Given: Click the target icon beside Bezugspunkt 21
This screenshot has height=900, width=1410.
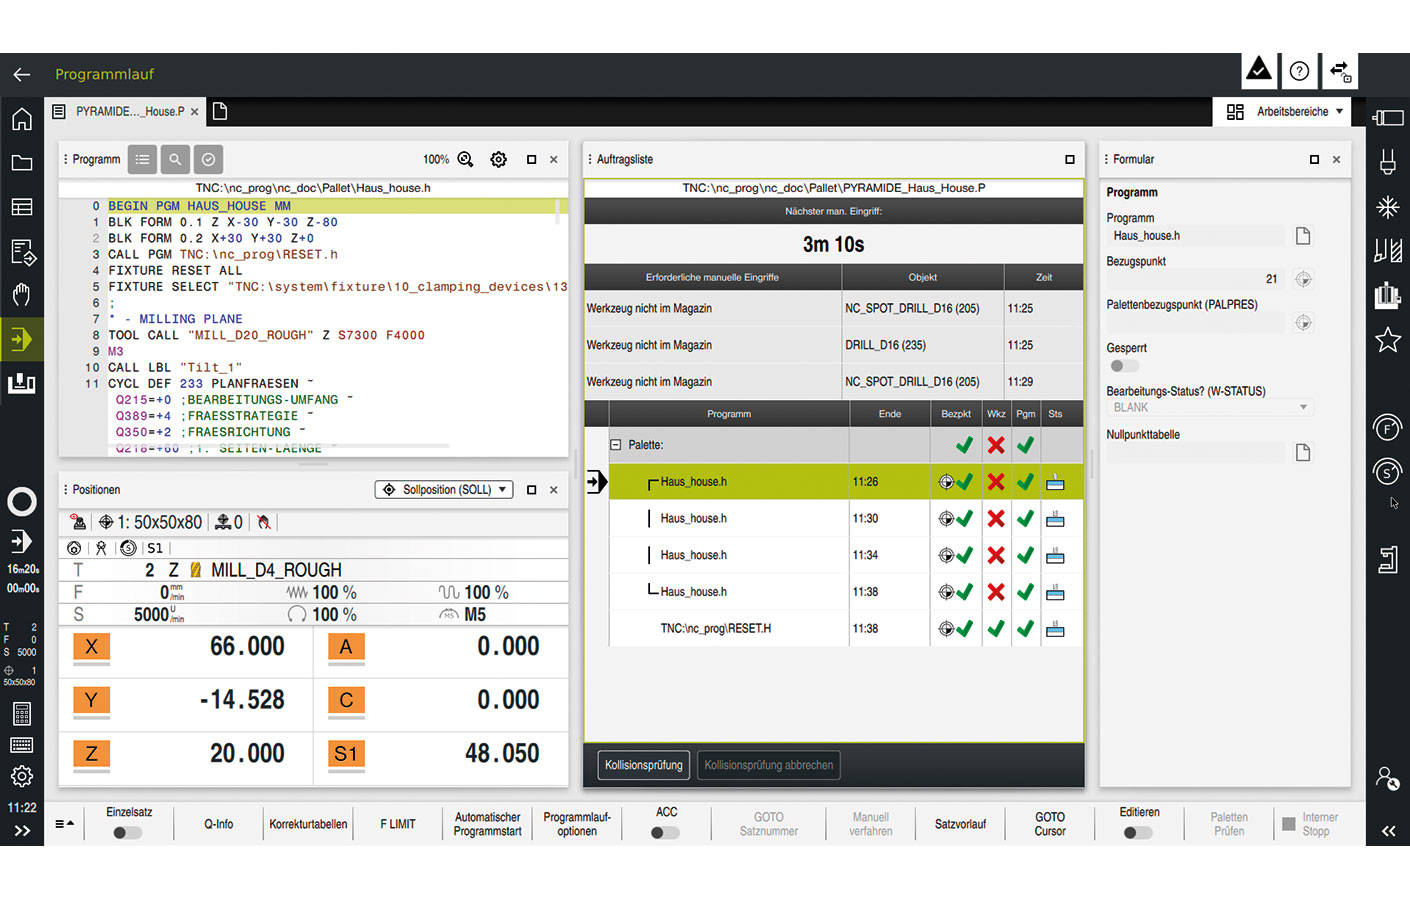Looking at the screenshot, I should pos(1303,279).
